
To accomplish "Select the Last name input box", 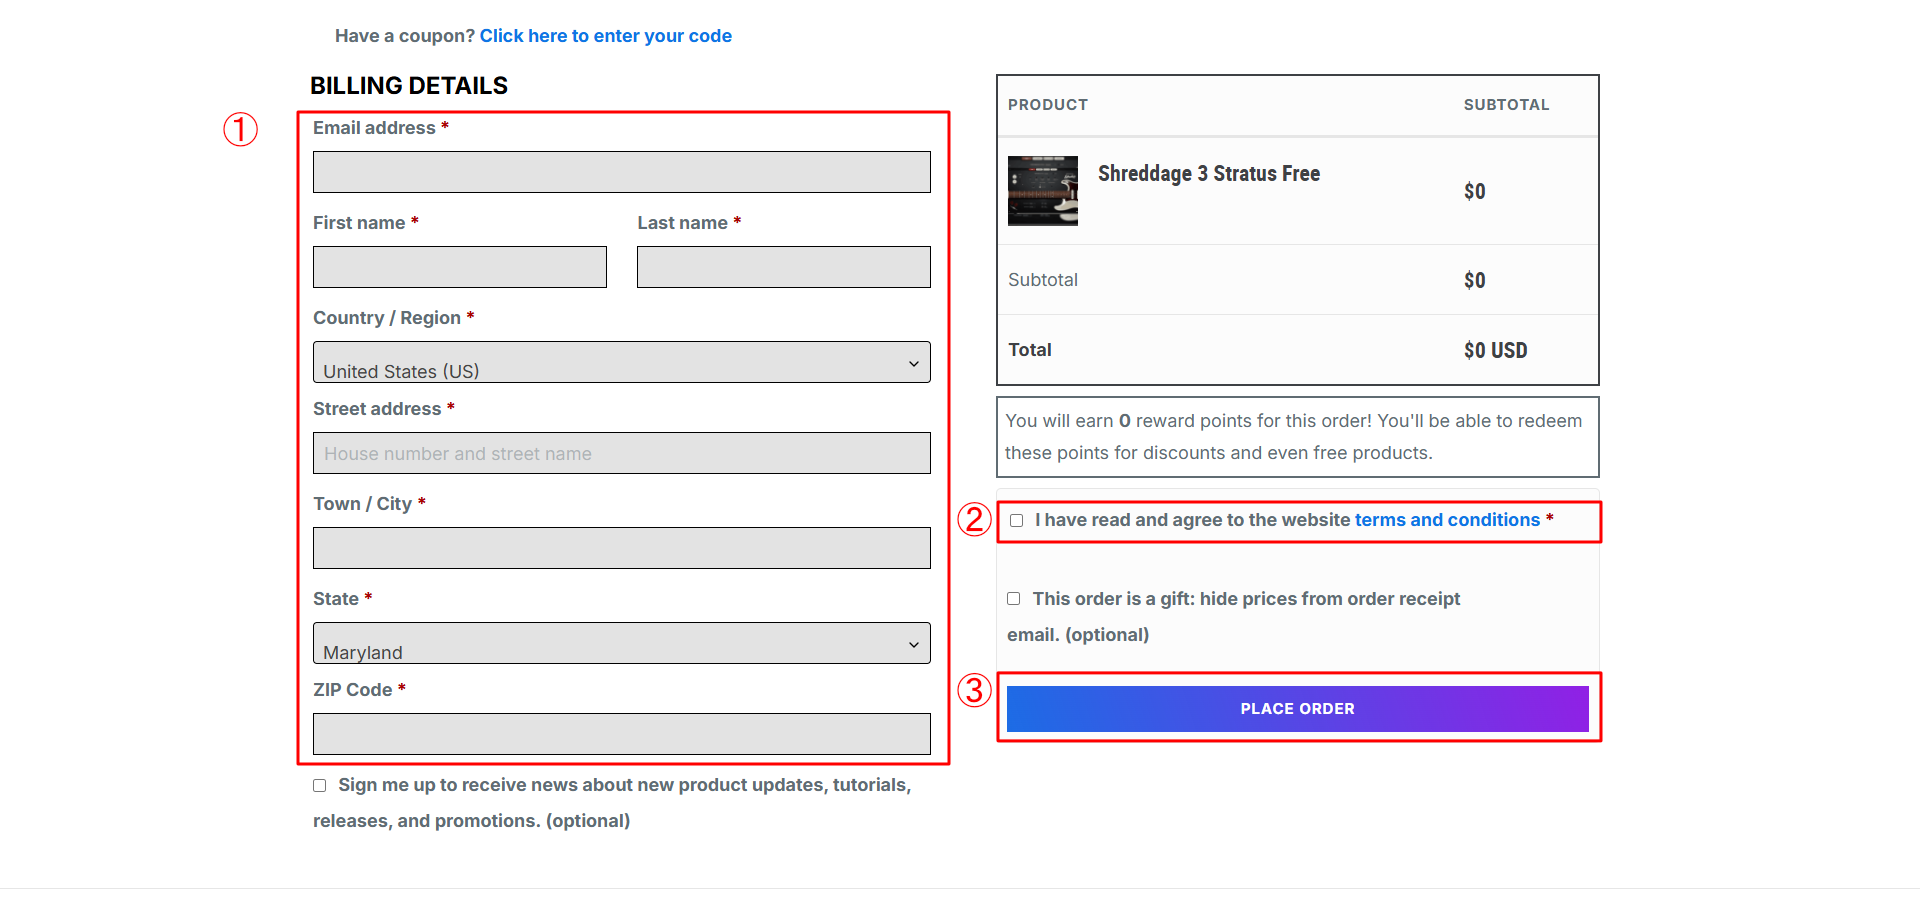I will coord(784,267).
